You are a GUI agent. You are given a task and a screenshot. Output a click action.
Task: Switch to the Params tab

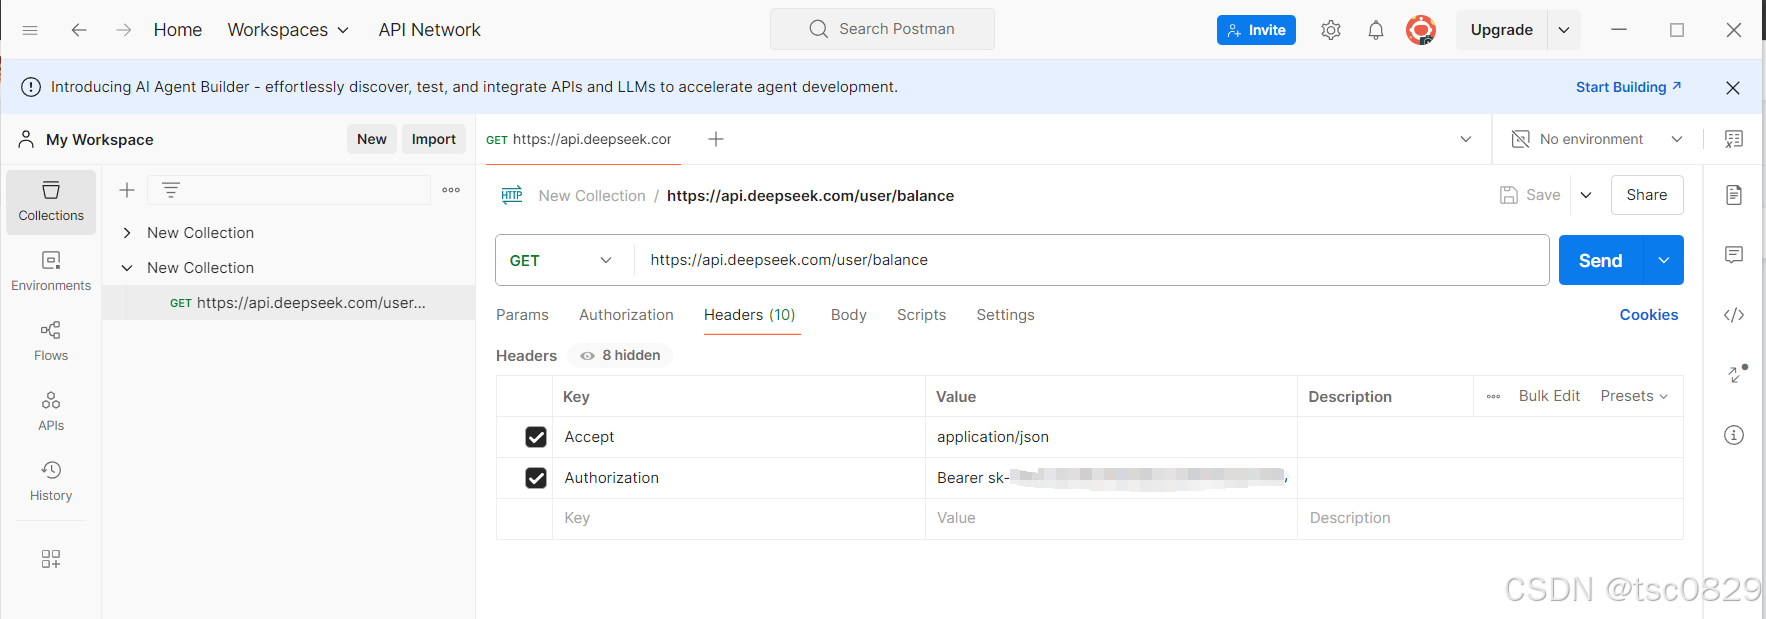point(522,315)
